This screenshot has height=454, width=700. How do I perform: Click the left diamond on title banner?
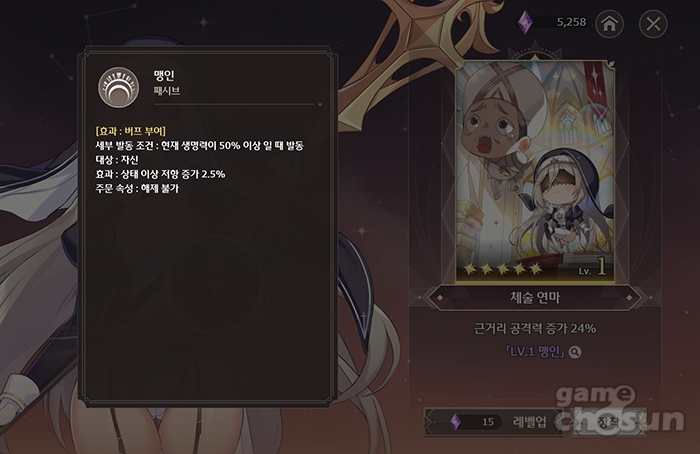pyautogui.click(x=440, y=297)
